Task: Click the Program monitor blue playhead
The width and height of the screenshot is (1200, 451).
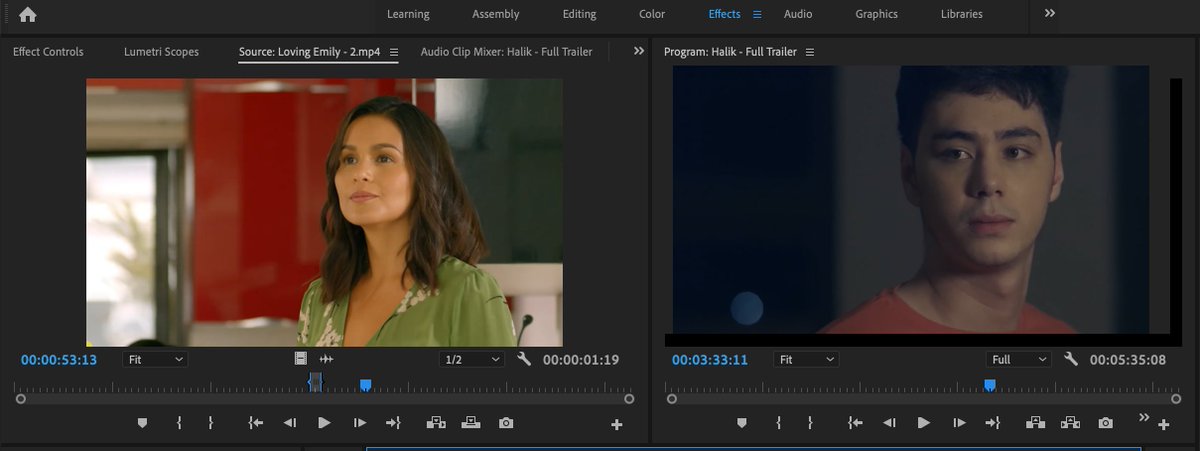Action: point(990,384)
